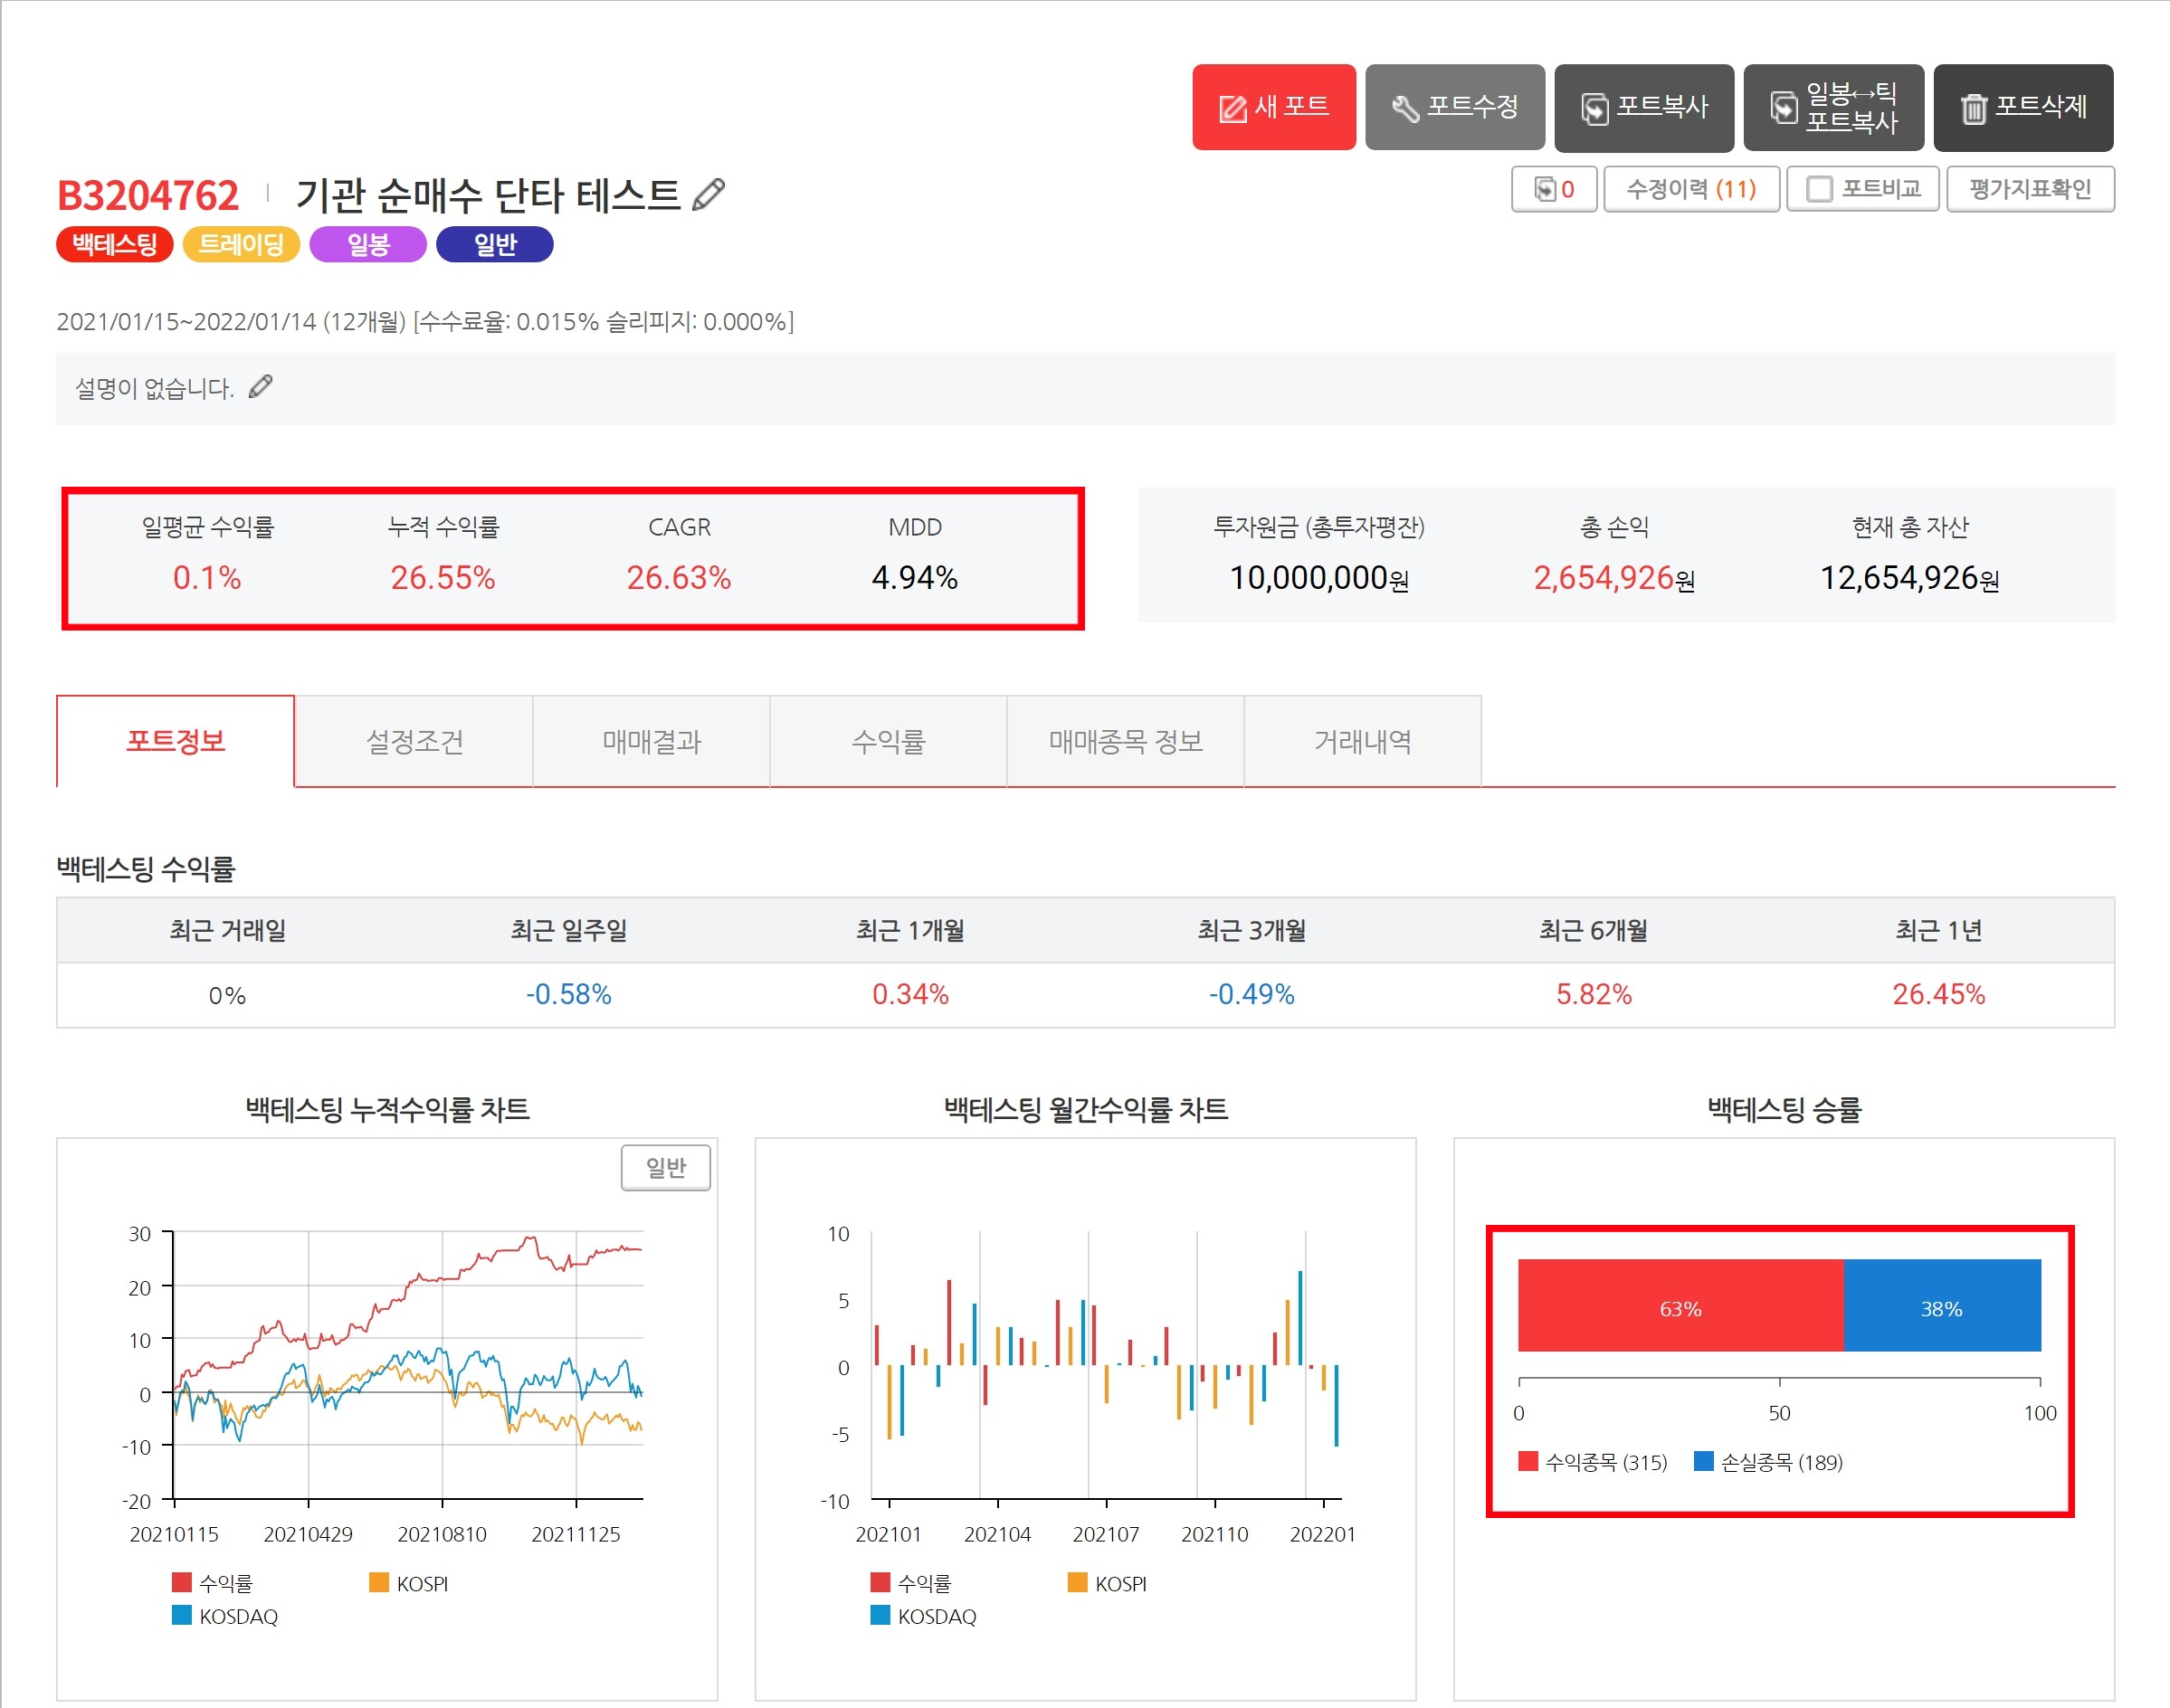Click 최근 3개월 value -0.49%
This screenshot has width=2170, height=1708.
click(x=1251, y=993)
